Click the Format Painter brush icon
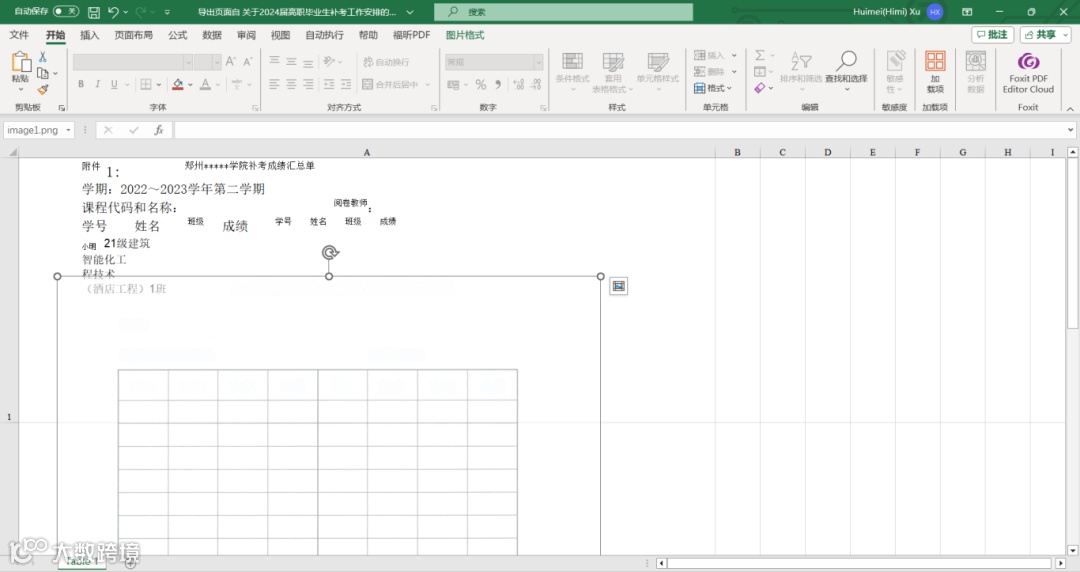Screen dimensions: 1080x572 [43, 90]
